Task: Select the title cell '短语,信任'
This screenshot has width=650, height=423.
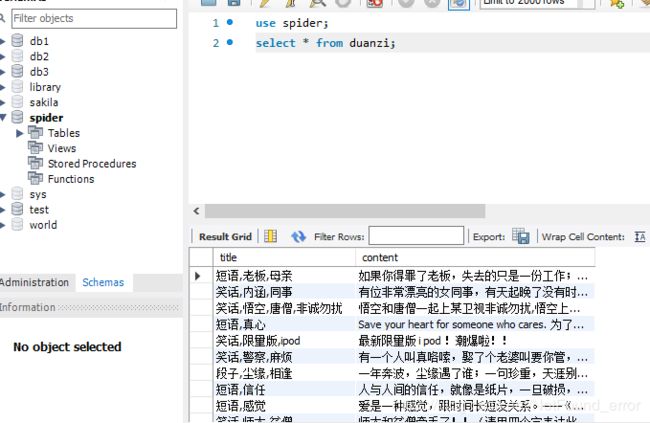Action: 284,389
